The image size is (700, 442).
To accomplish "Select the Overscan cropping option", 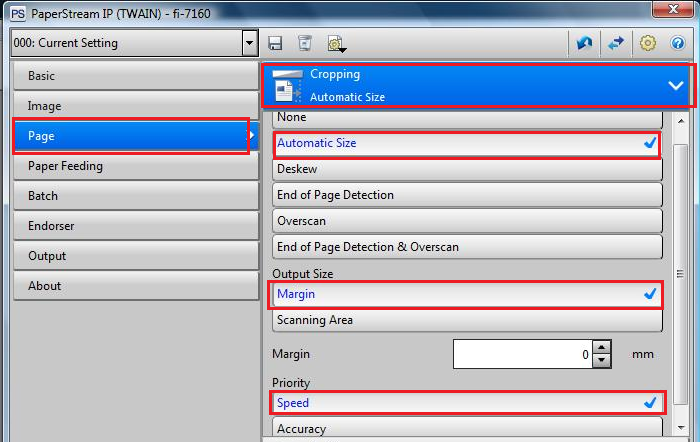I will click(467, 221).
